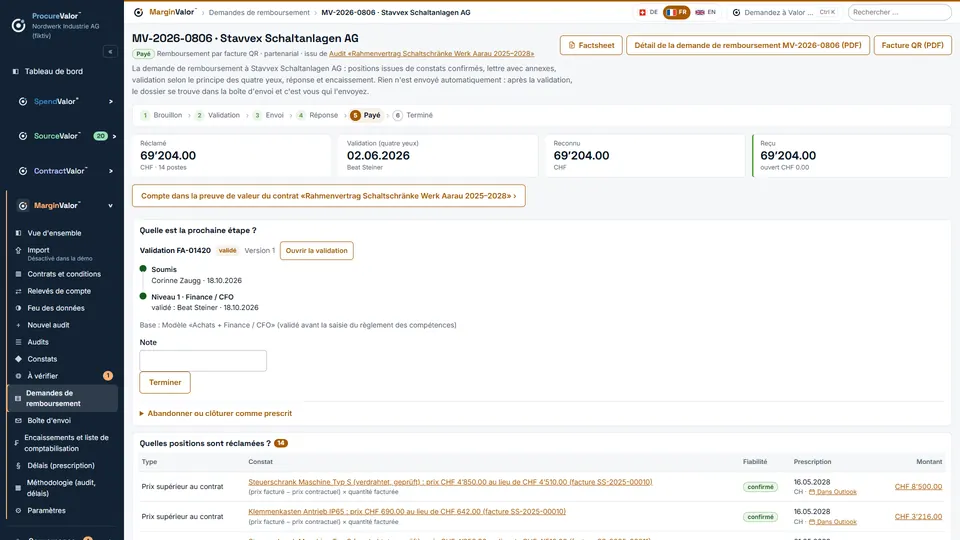
Task: Click the Rechercher search field
Action: click(899, 12)
